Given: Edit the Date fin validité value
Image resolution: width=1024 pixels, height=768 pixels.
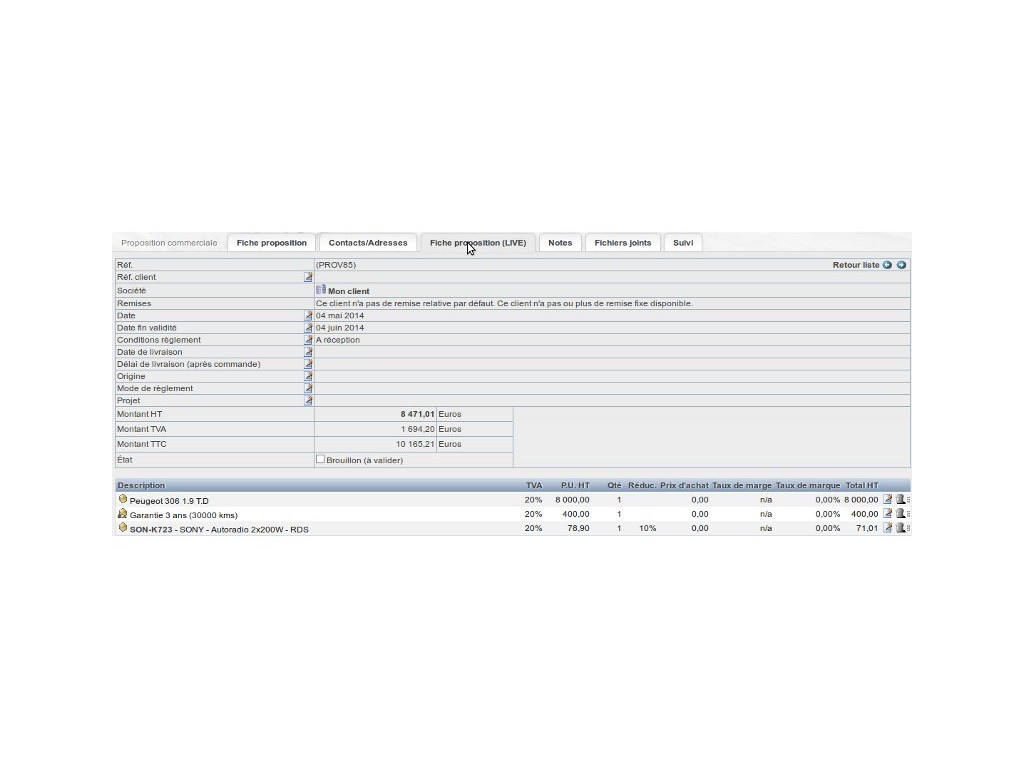Looking at the screenshot, I should click(308, 328).
